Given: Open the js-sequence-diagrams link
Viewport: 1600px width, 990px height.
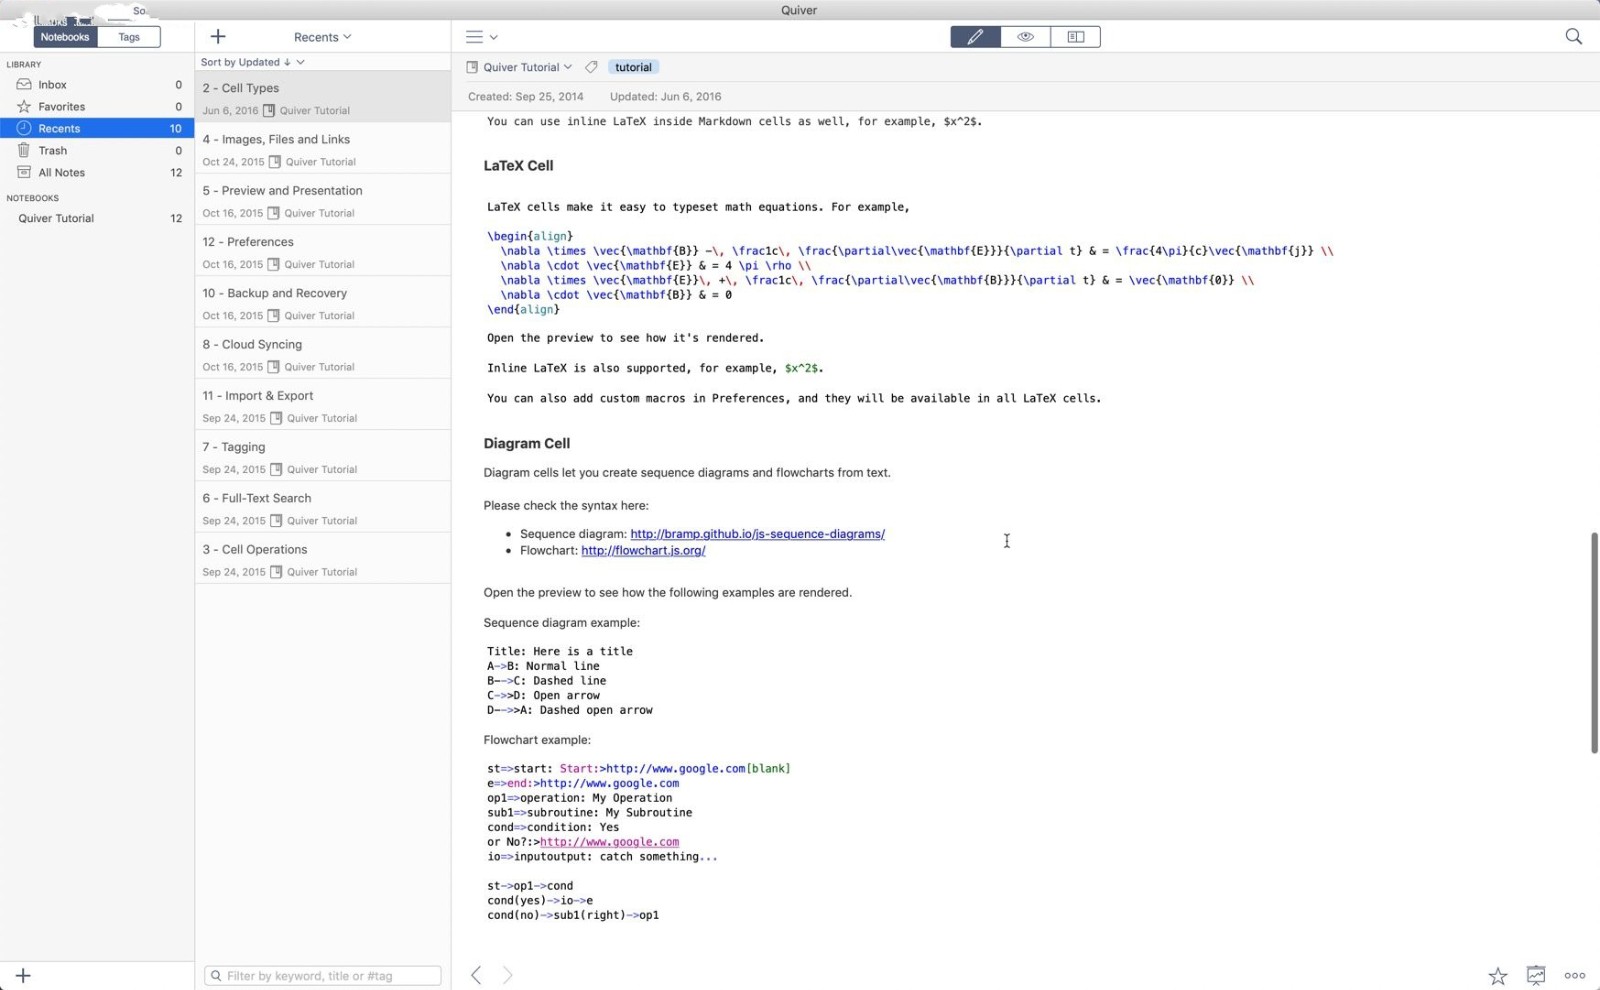Looking at the screenshot, I should pos(757,534).
